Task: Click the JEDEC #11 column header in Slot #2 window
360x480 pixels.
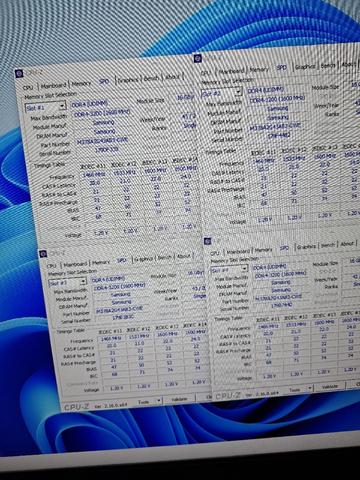Action: coord(263,152)
